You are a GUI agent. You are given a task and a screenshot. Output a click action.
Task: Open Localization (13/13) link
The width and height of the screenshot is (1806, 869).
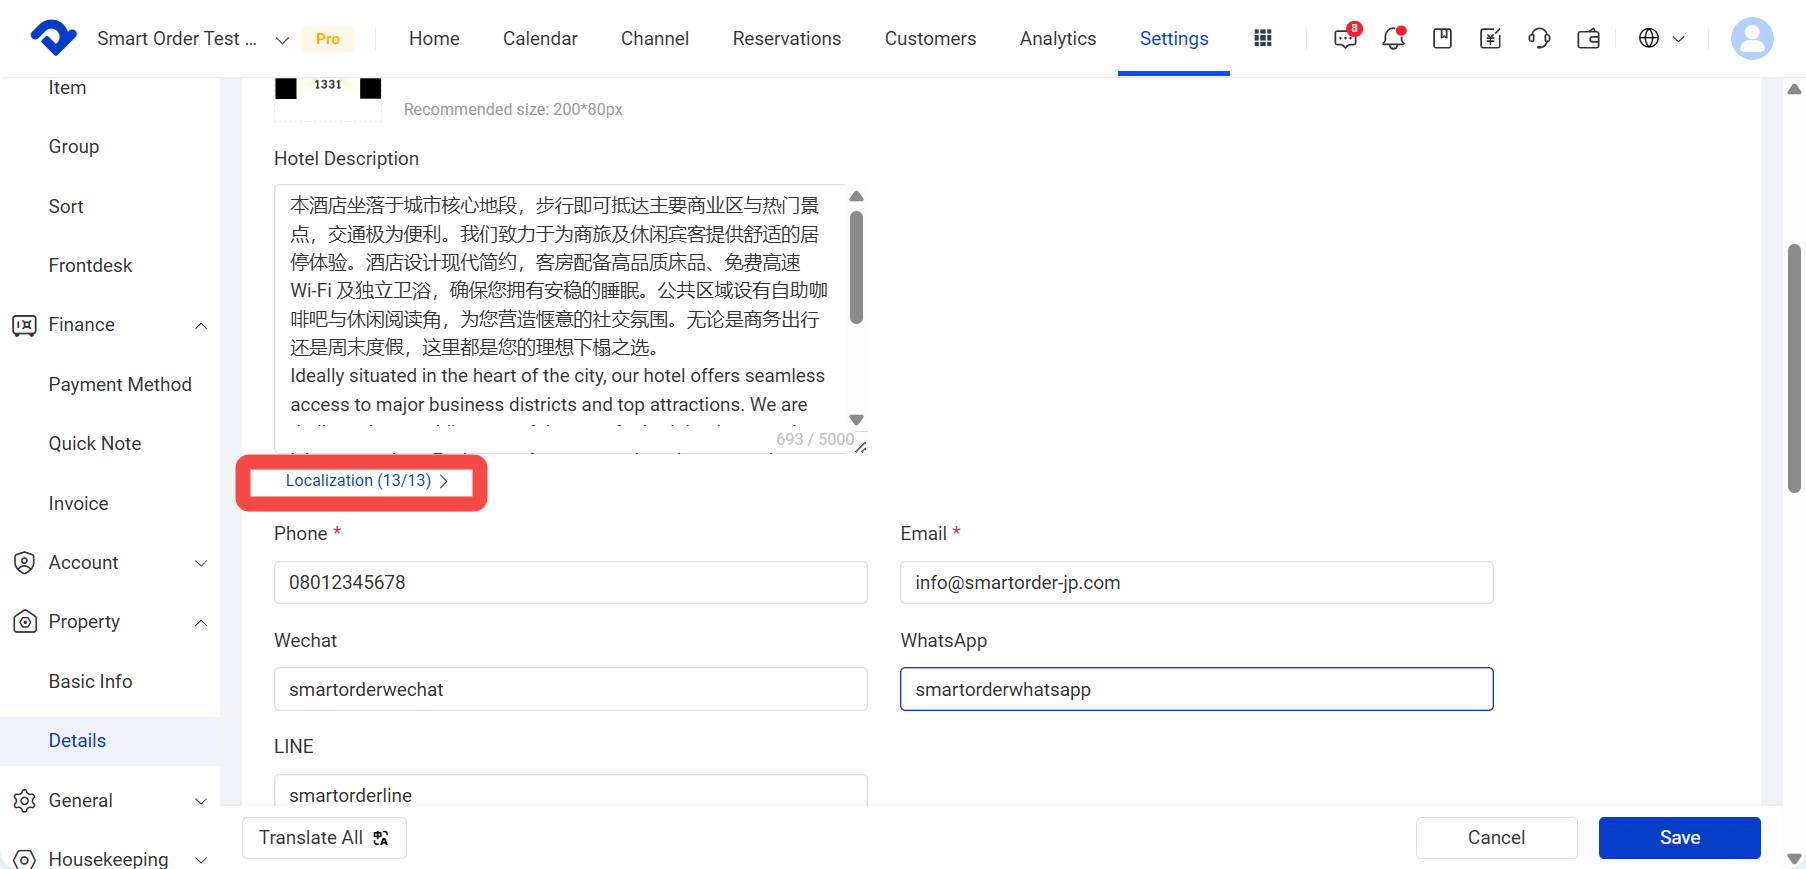coord(366,481)
